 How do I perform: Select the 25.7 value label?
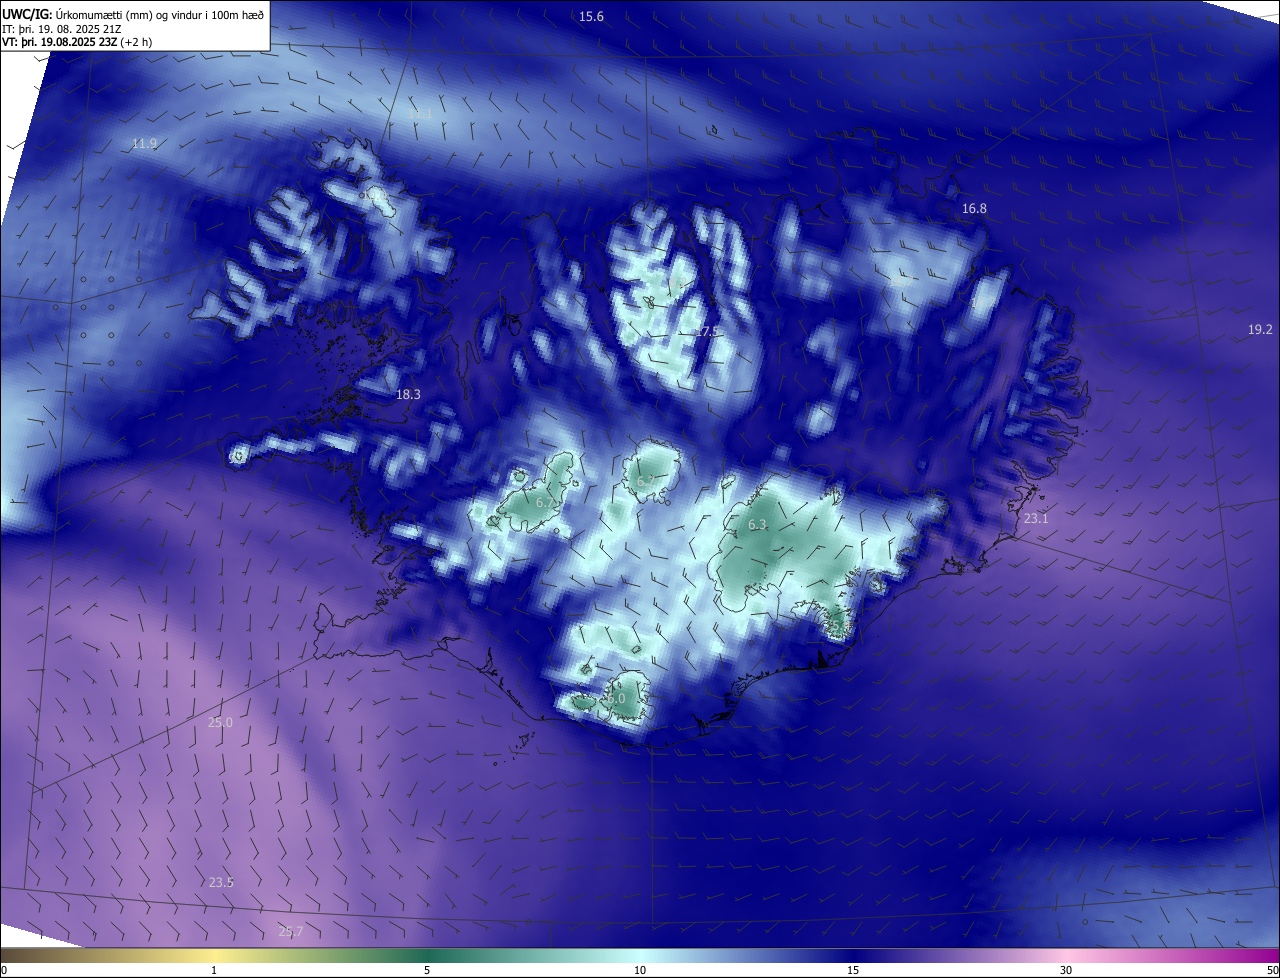290,932
